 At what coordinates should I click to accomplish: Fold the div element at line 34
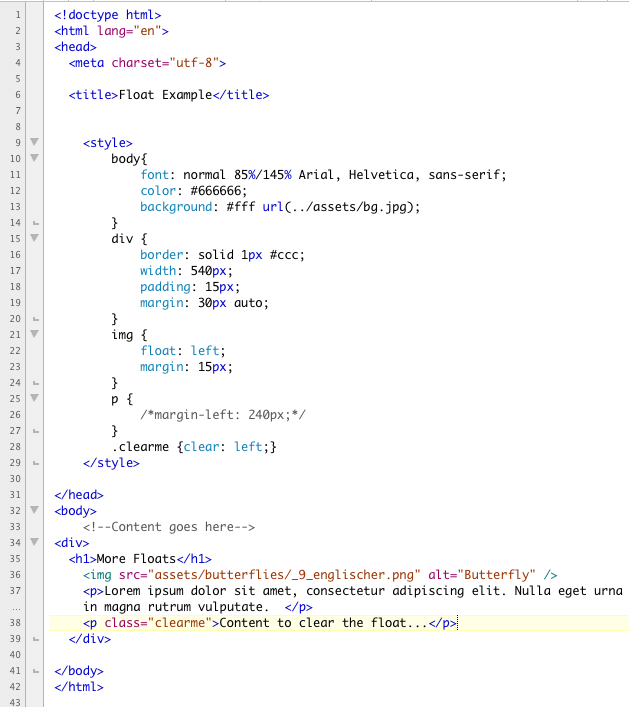35,543
